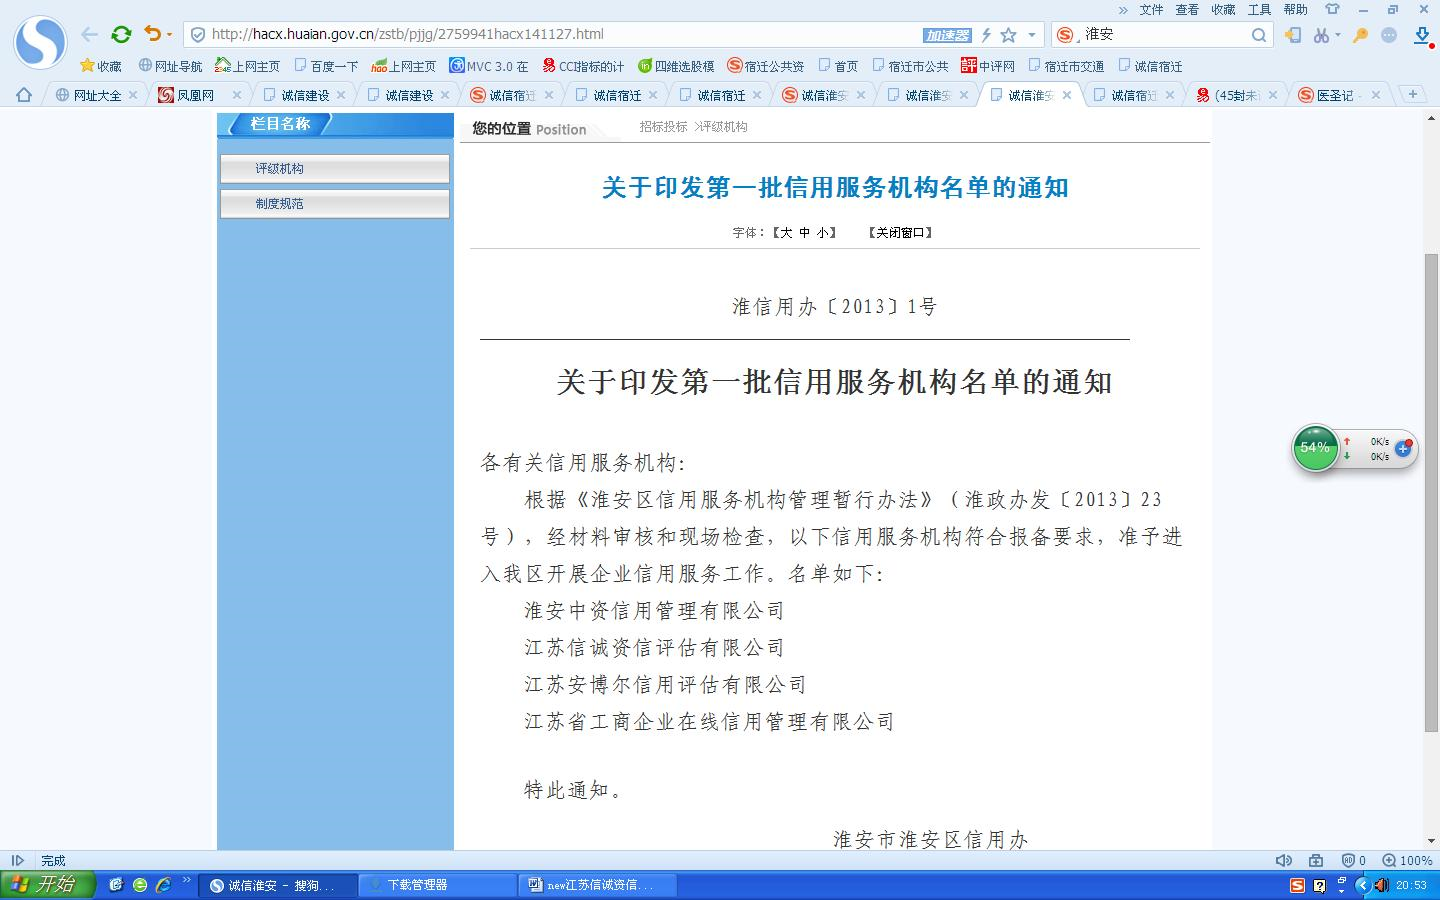Click the home icon left of tabs
Viewport: 1440px width, 900px height.
point(24,95)
